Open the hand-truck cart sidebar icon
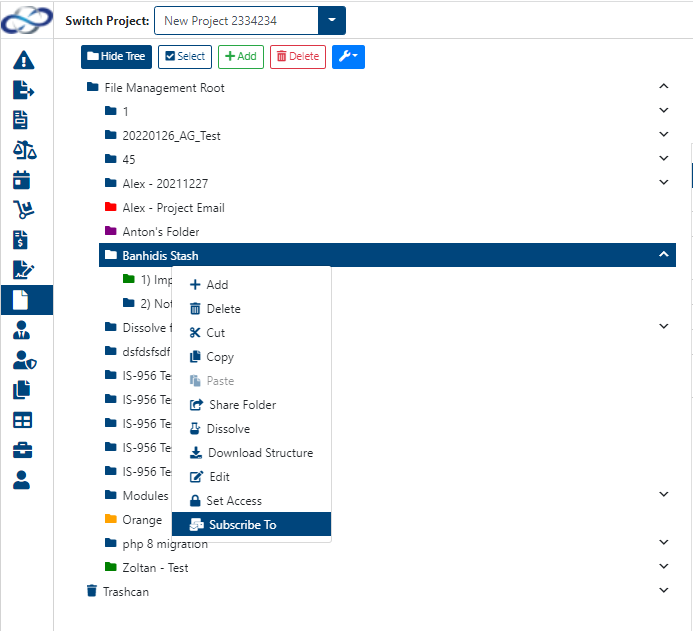This screenshot has height=631, width=693. (23, 209)
